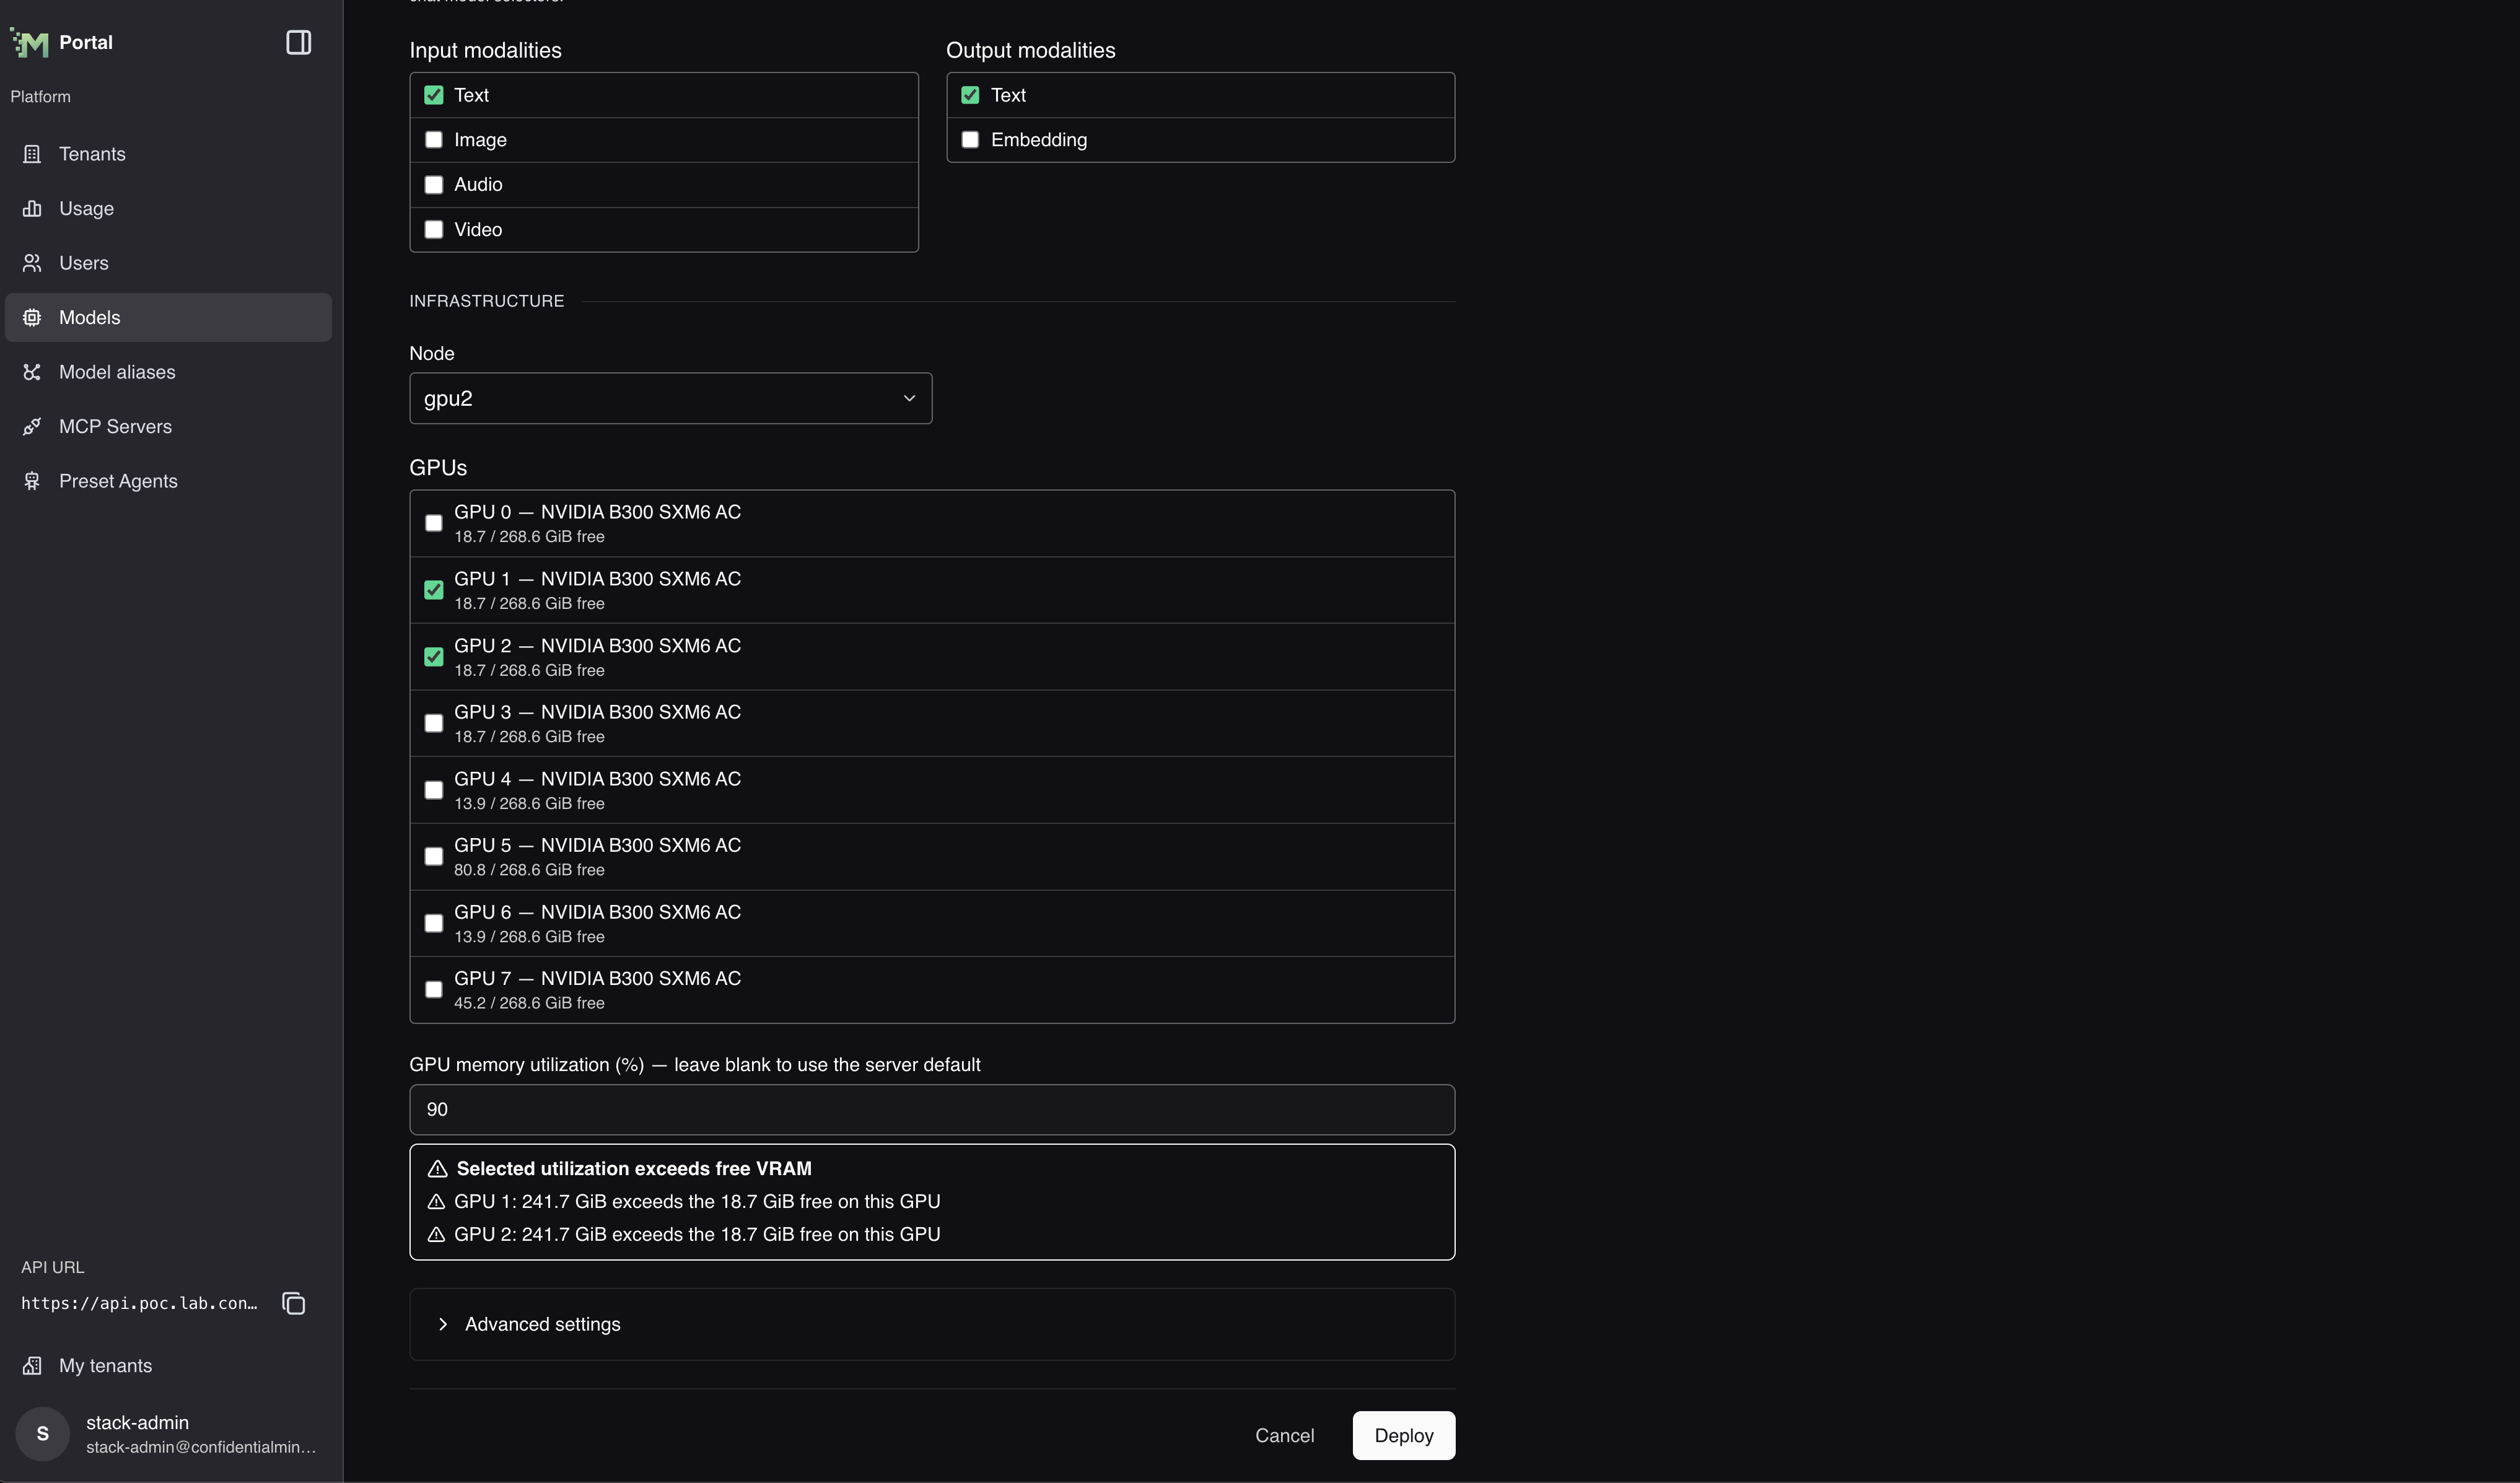
Task: Select the GPU 5 checkbox
Action: click(433, 857)
